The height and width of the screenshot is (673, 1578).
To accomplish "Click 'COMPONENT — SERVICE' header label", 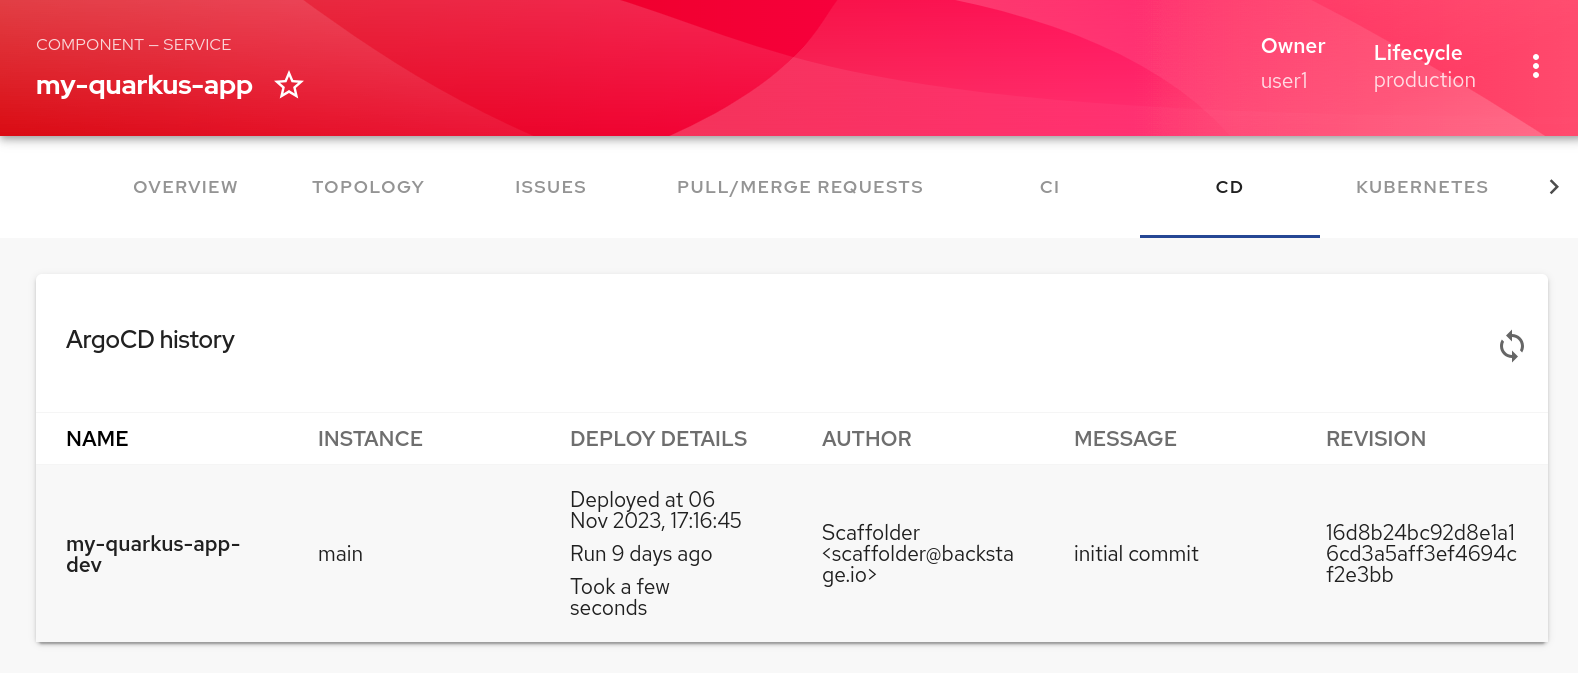I will [x=133, y=45].
